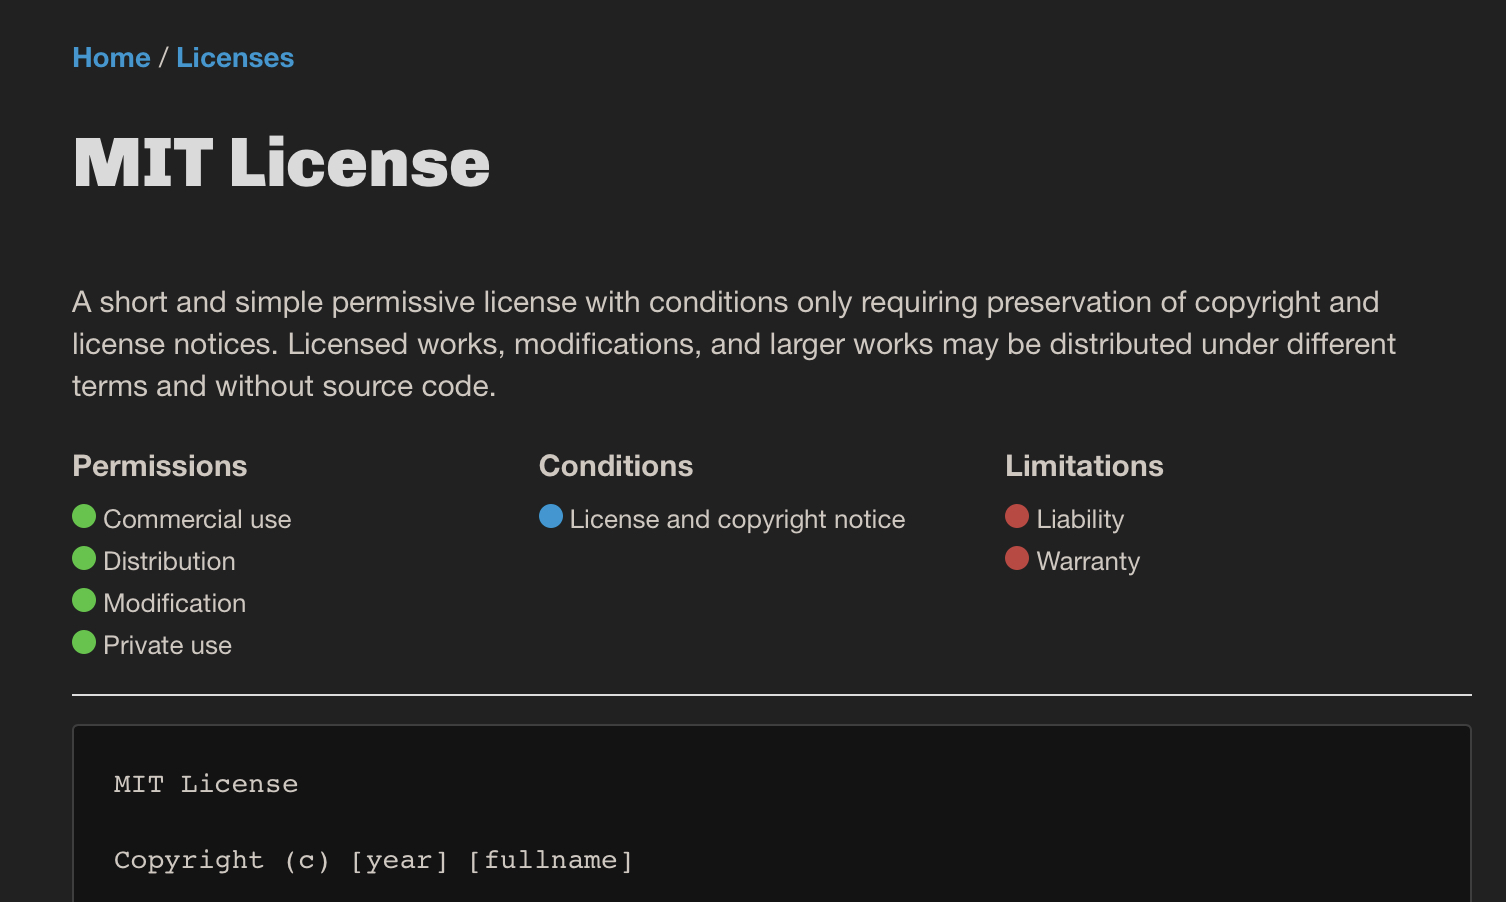Click the green dot next to Modification

(x=84, y=601)
